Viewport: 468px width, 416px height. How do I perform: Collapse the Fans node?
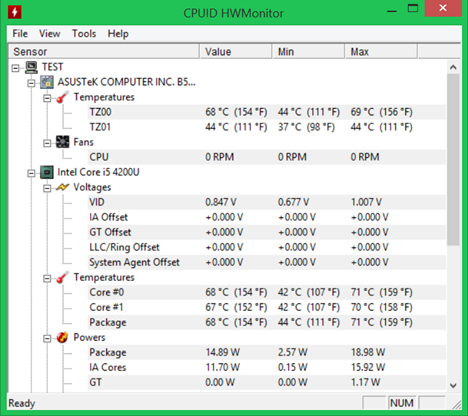[x=47, y=143]
